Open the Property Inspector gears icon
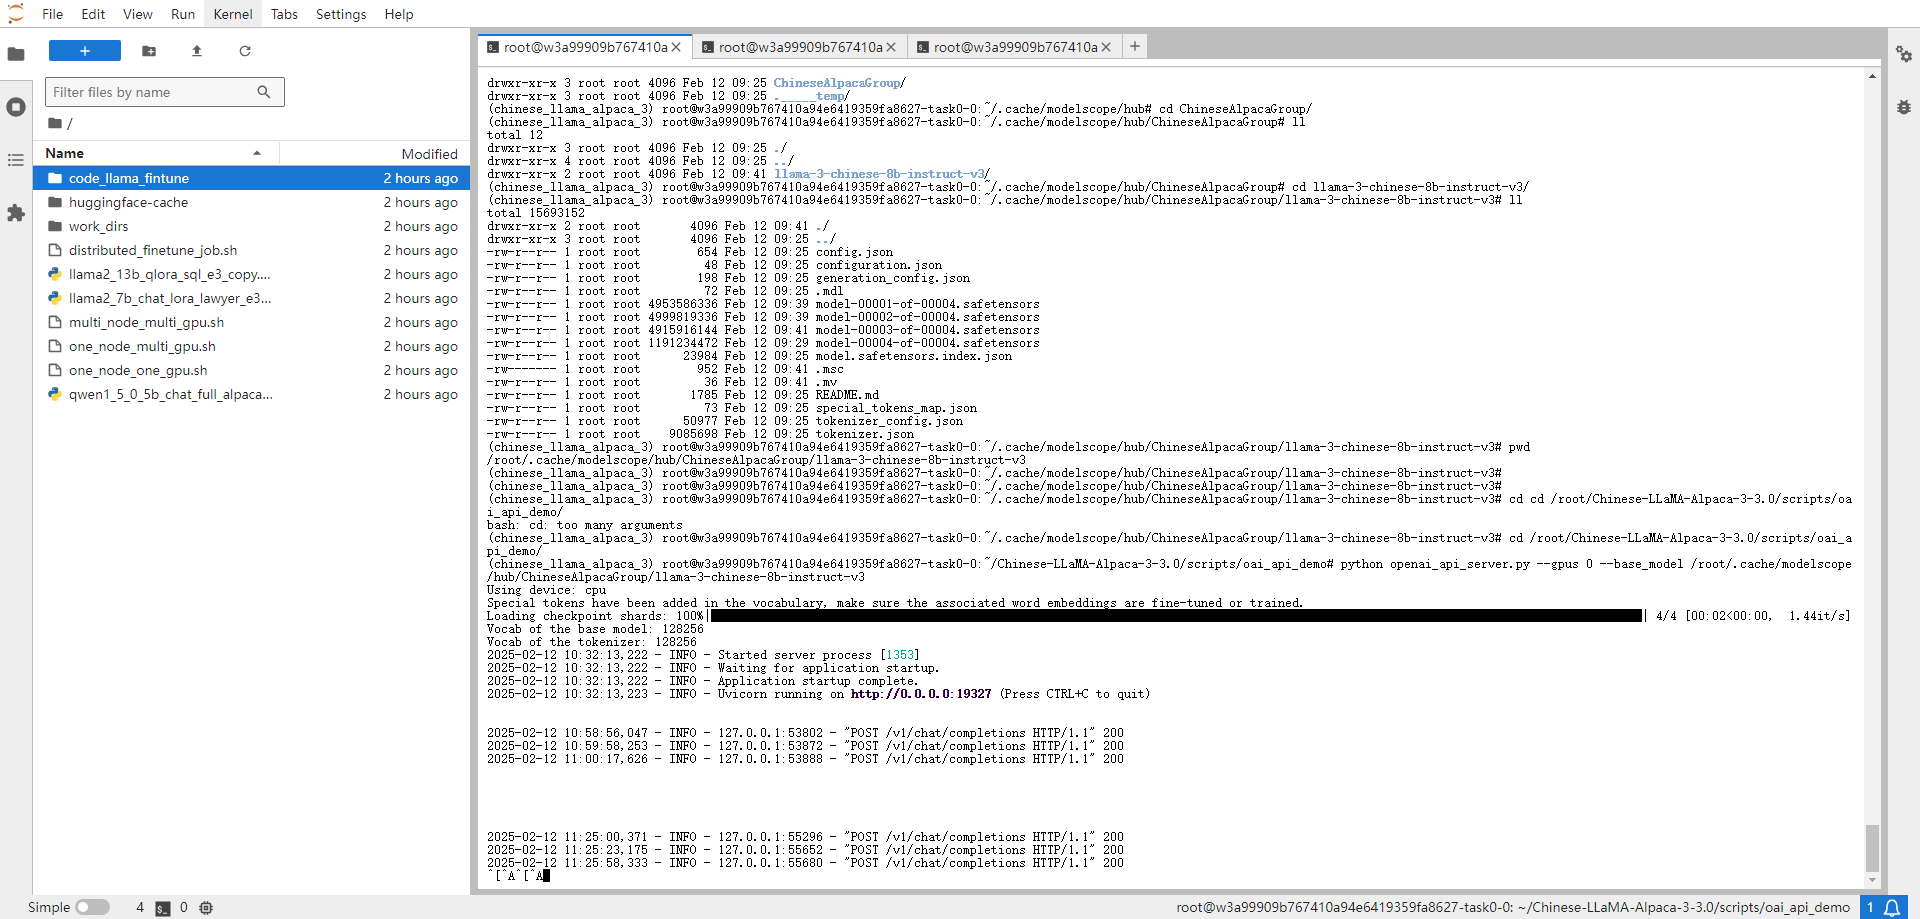Image resolution: width=1920 pixels, height=919 pixels. tap(1903, 54)
